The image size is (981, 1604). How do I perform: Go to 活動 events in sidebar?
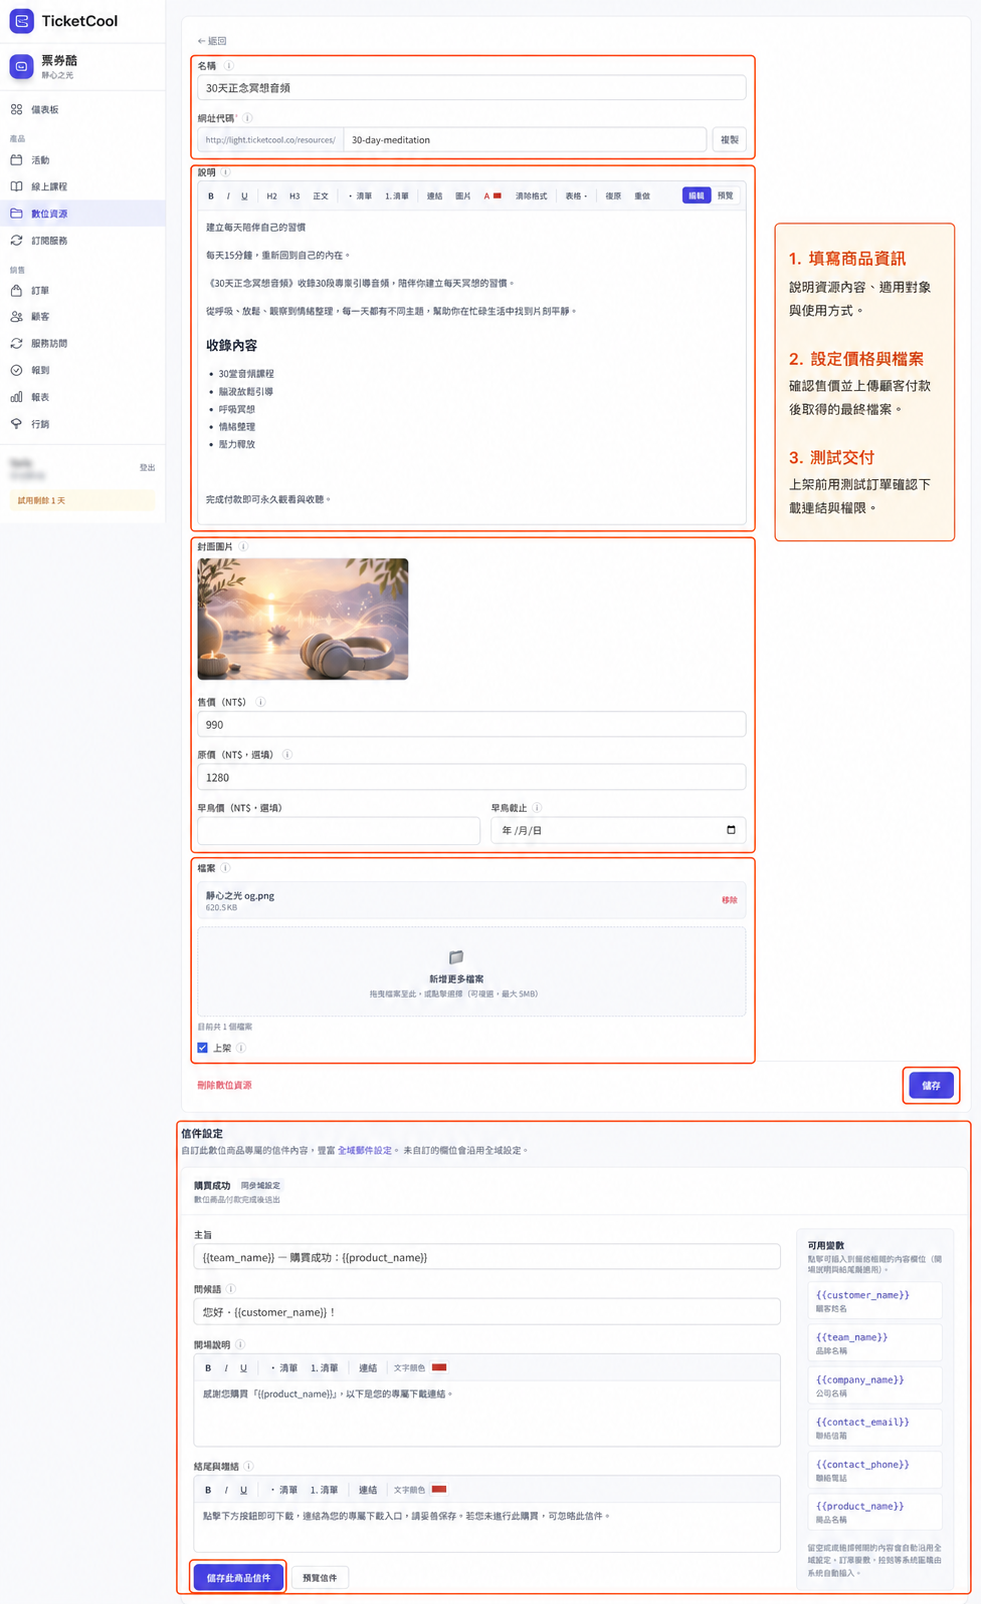[x=40, y=160]
